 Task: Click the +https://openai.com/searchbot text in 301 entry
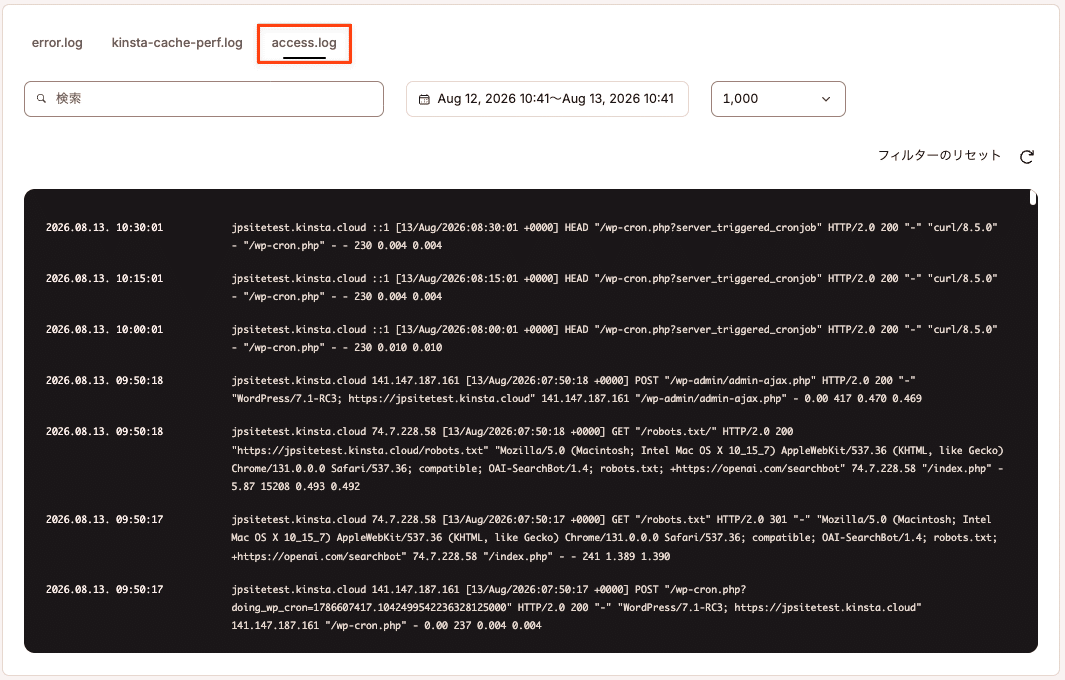317,556
